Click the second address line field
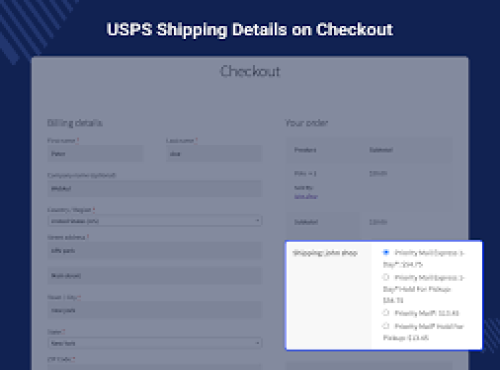 click(155, 276)
